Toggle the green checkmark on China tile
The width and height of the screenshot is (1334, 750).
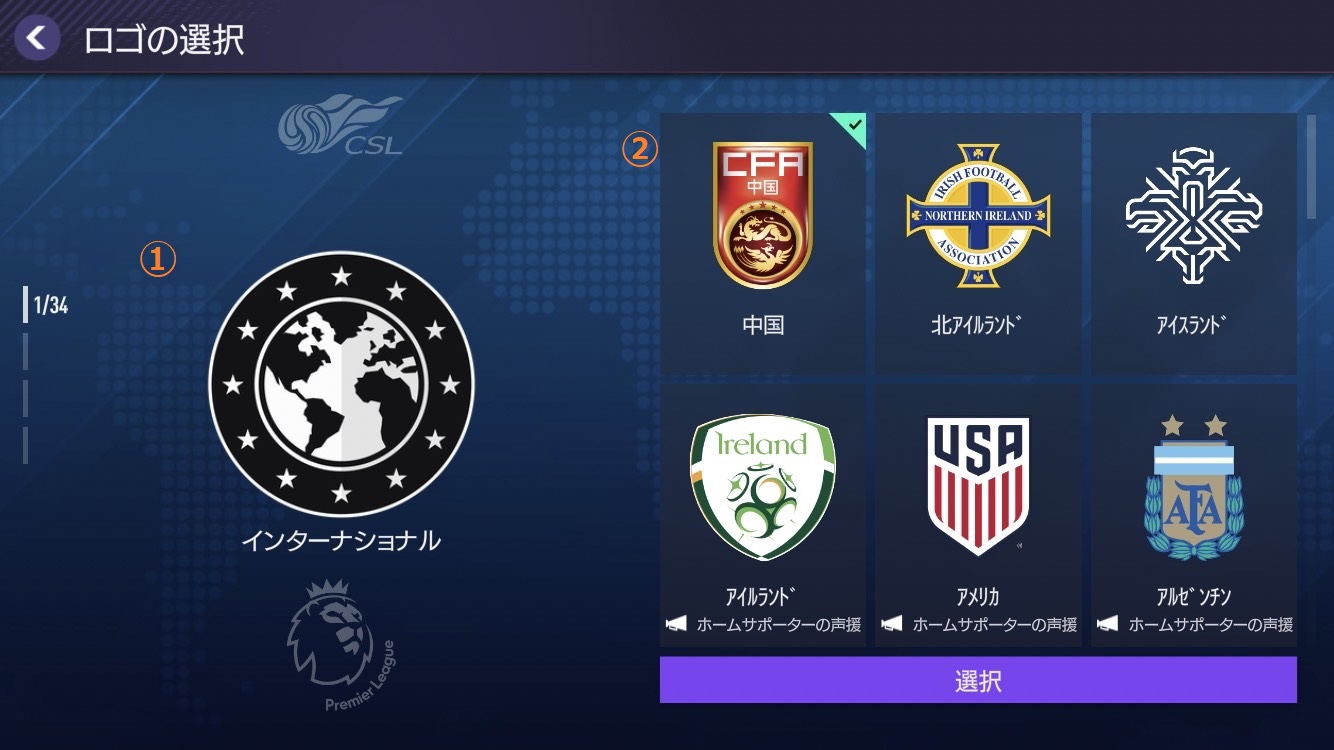852,127
